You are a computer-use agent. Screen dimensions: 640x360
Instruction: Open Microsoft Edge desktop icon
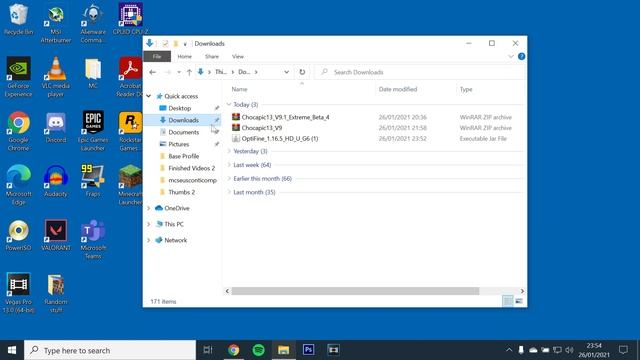click(x=18, y=185)
